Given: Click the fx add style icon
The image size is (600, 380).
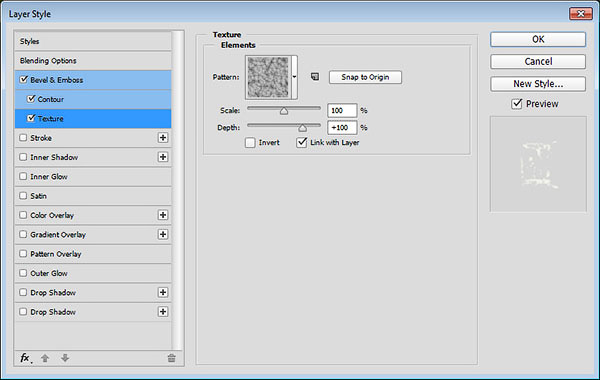Looking at the screenshot, I should [x=26, y=358].
